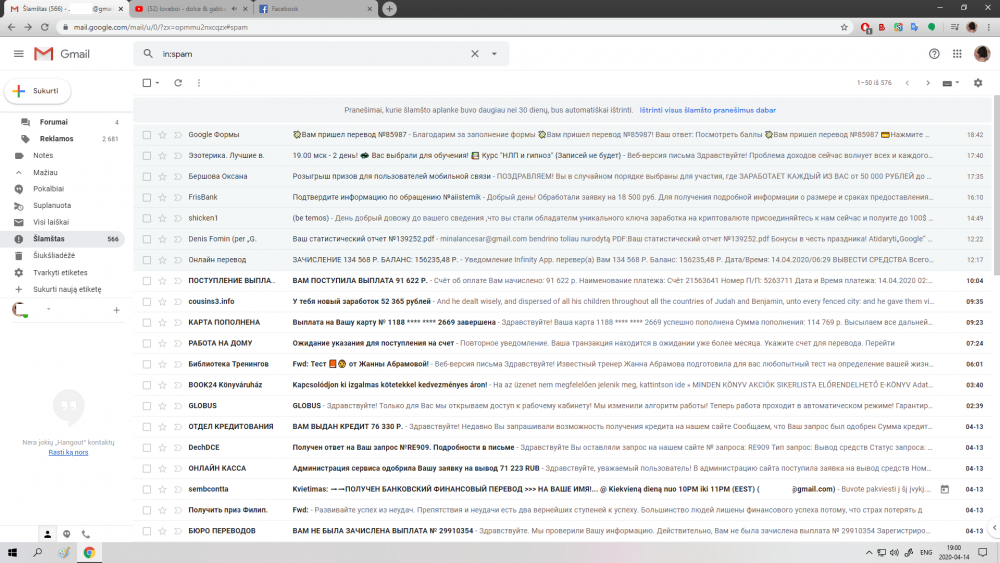Open the Šiukšliadėžė trash folder
Screen dimensions: 1000x563
pos(54,256)
